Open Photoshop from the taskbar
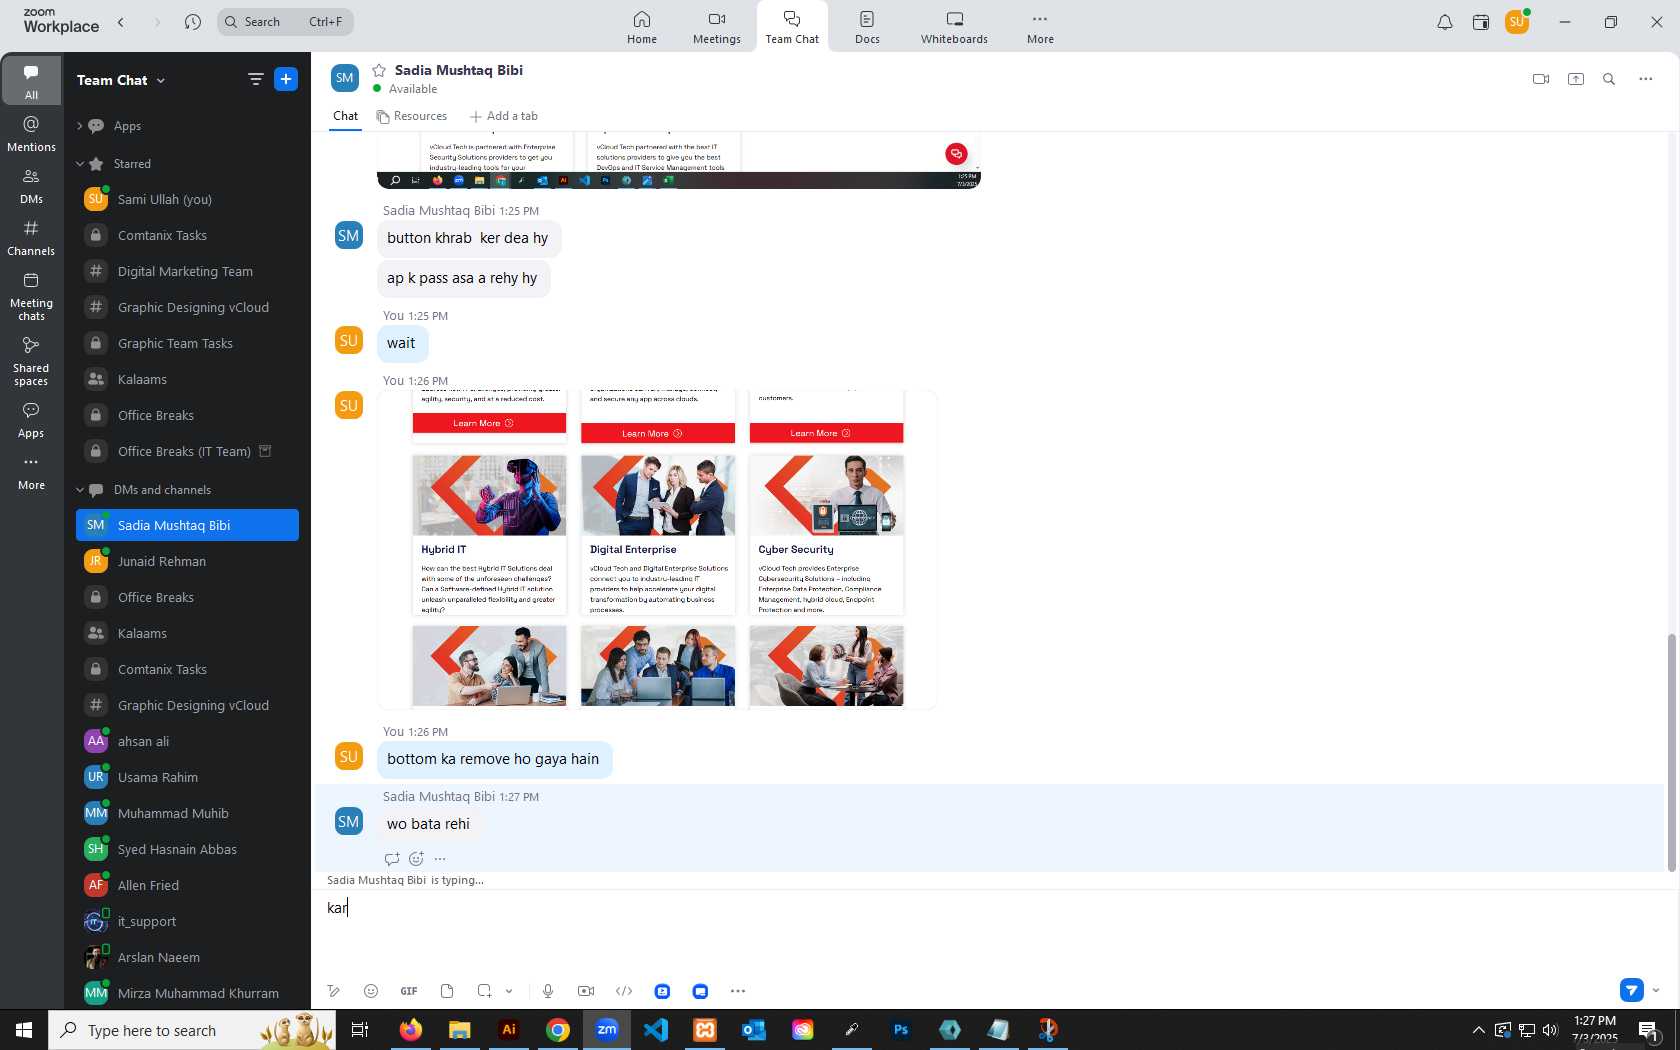Image resolution: width=1680 pixels, height=1050 pixels. tap(901, 1030)
